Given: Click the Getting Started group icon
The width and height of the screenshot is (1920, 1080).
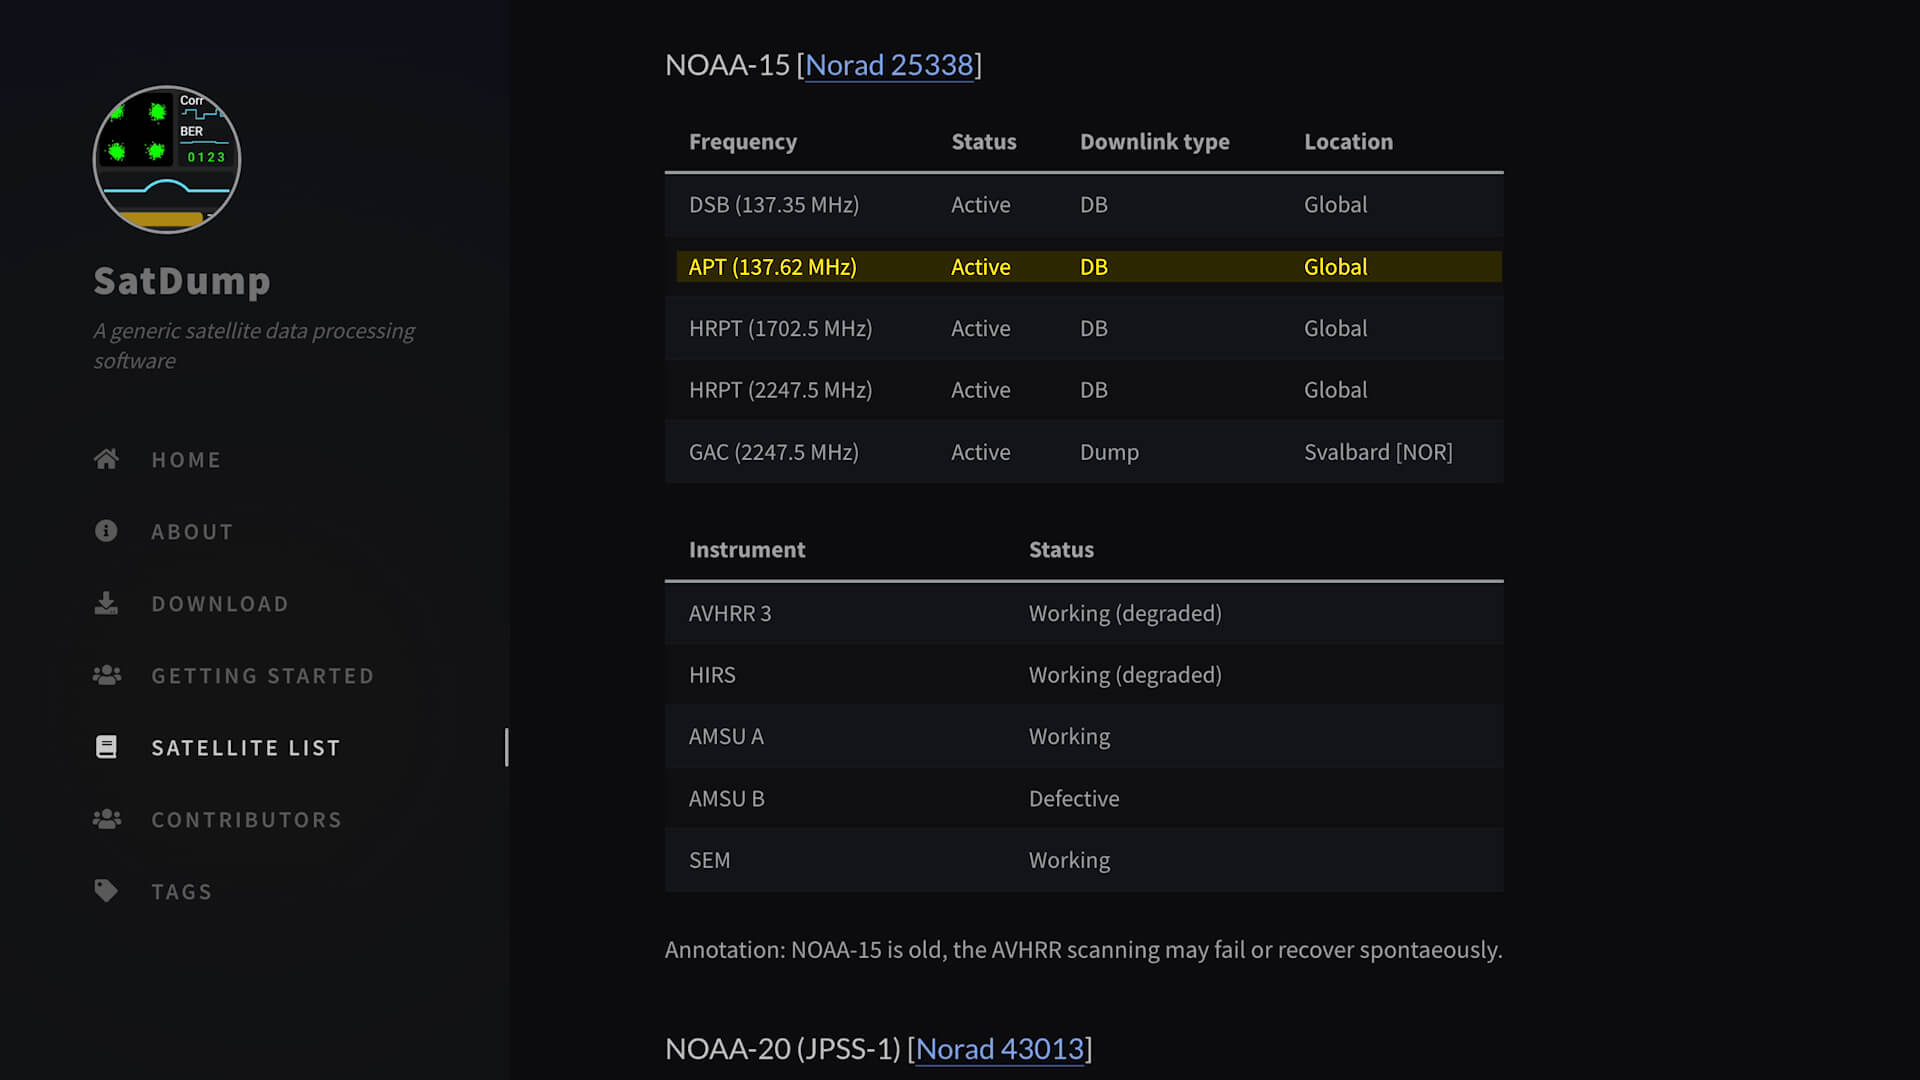Looking at the screenshot, I should click(106, 675).
